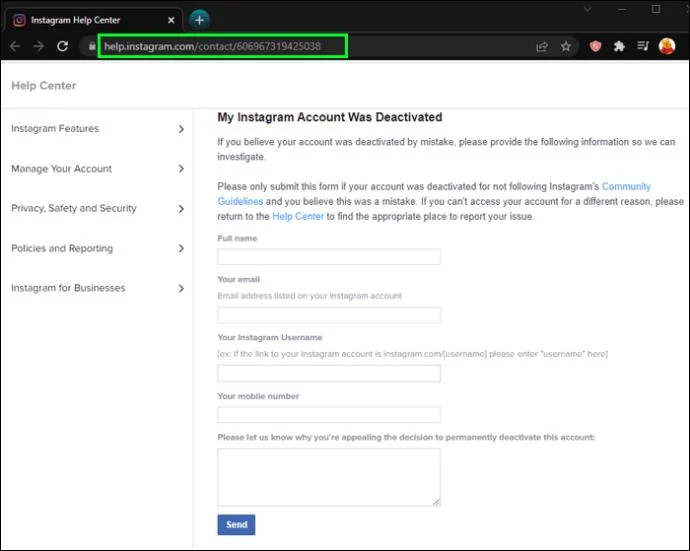Open a new tab with the plus button

point(199,20)
